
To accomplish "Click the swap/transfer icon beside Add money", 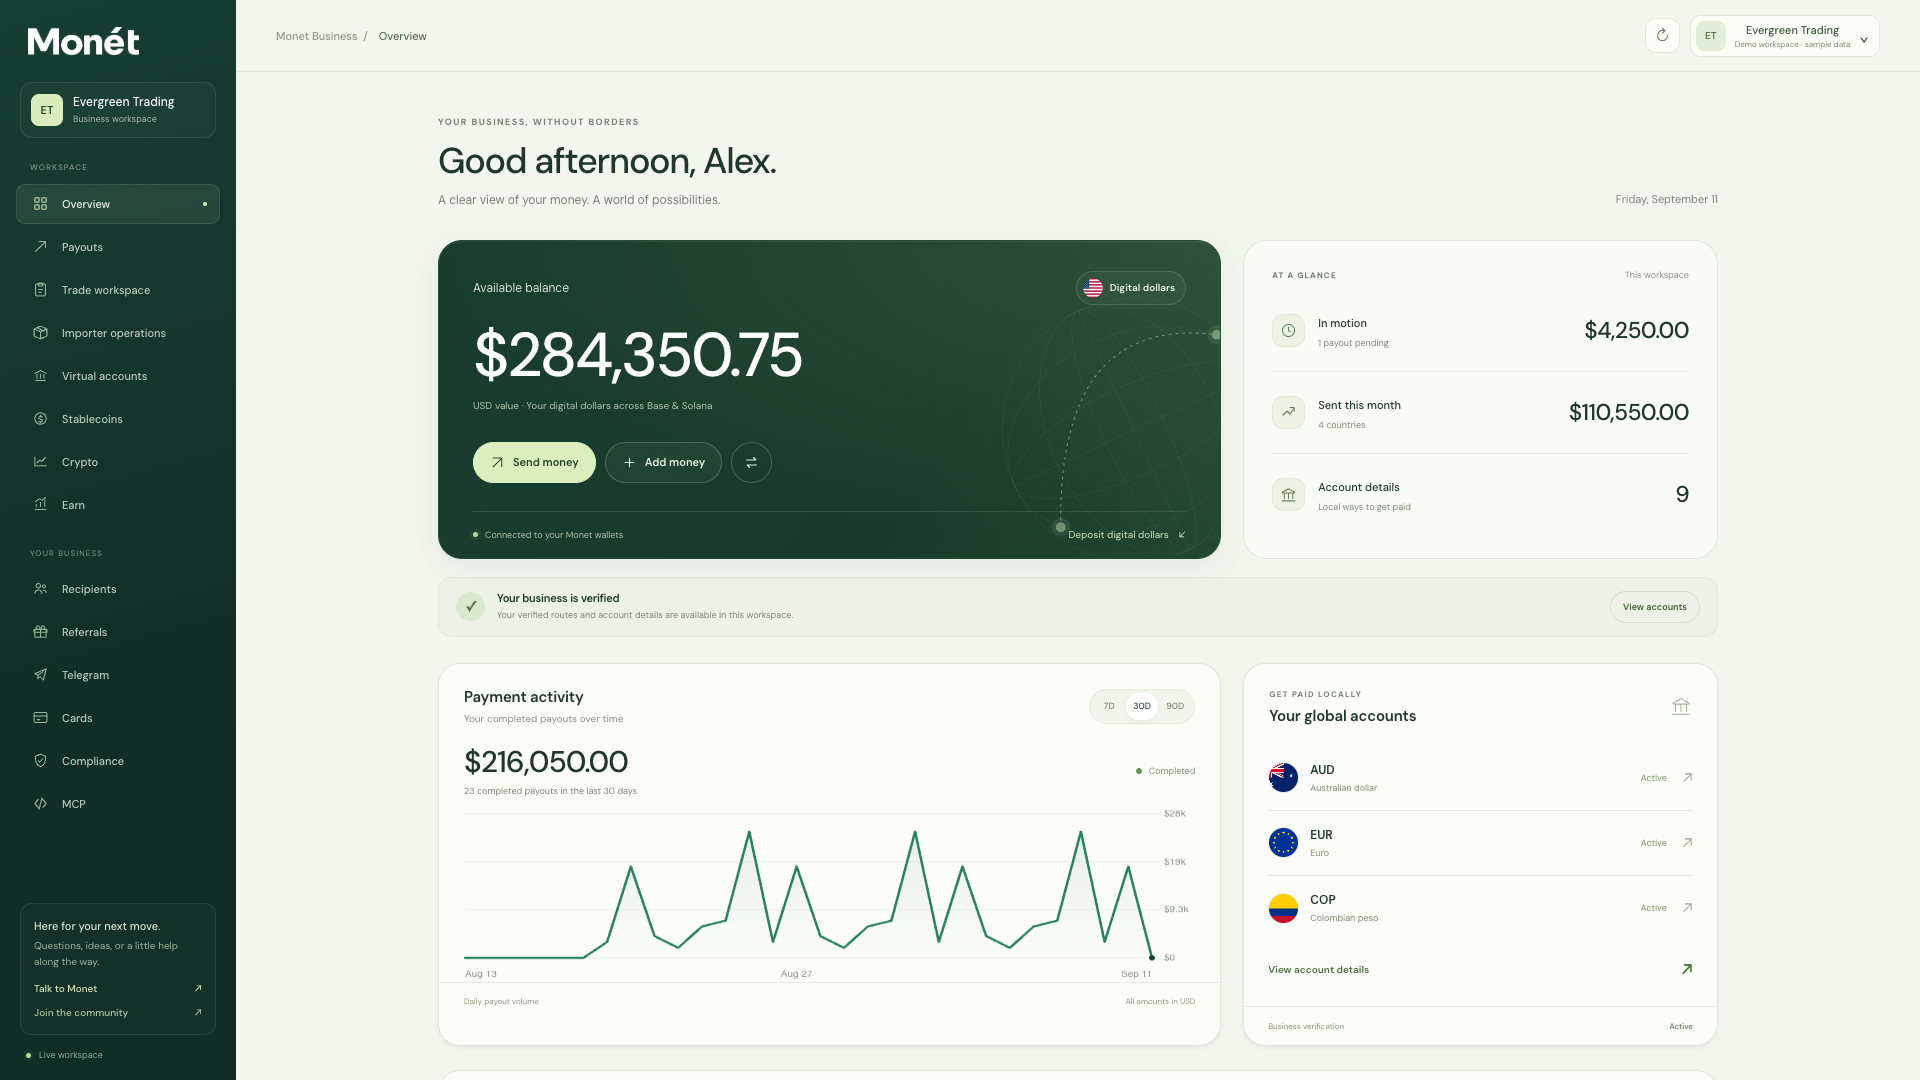I will pyautogui.click(x=751, y=463).
